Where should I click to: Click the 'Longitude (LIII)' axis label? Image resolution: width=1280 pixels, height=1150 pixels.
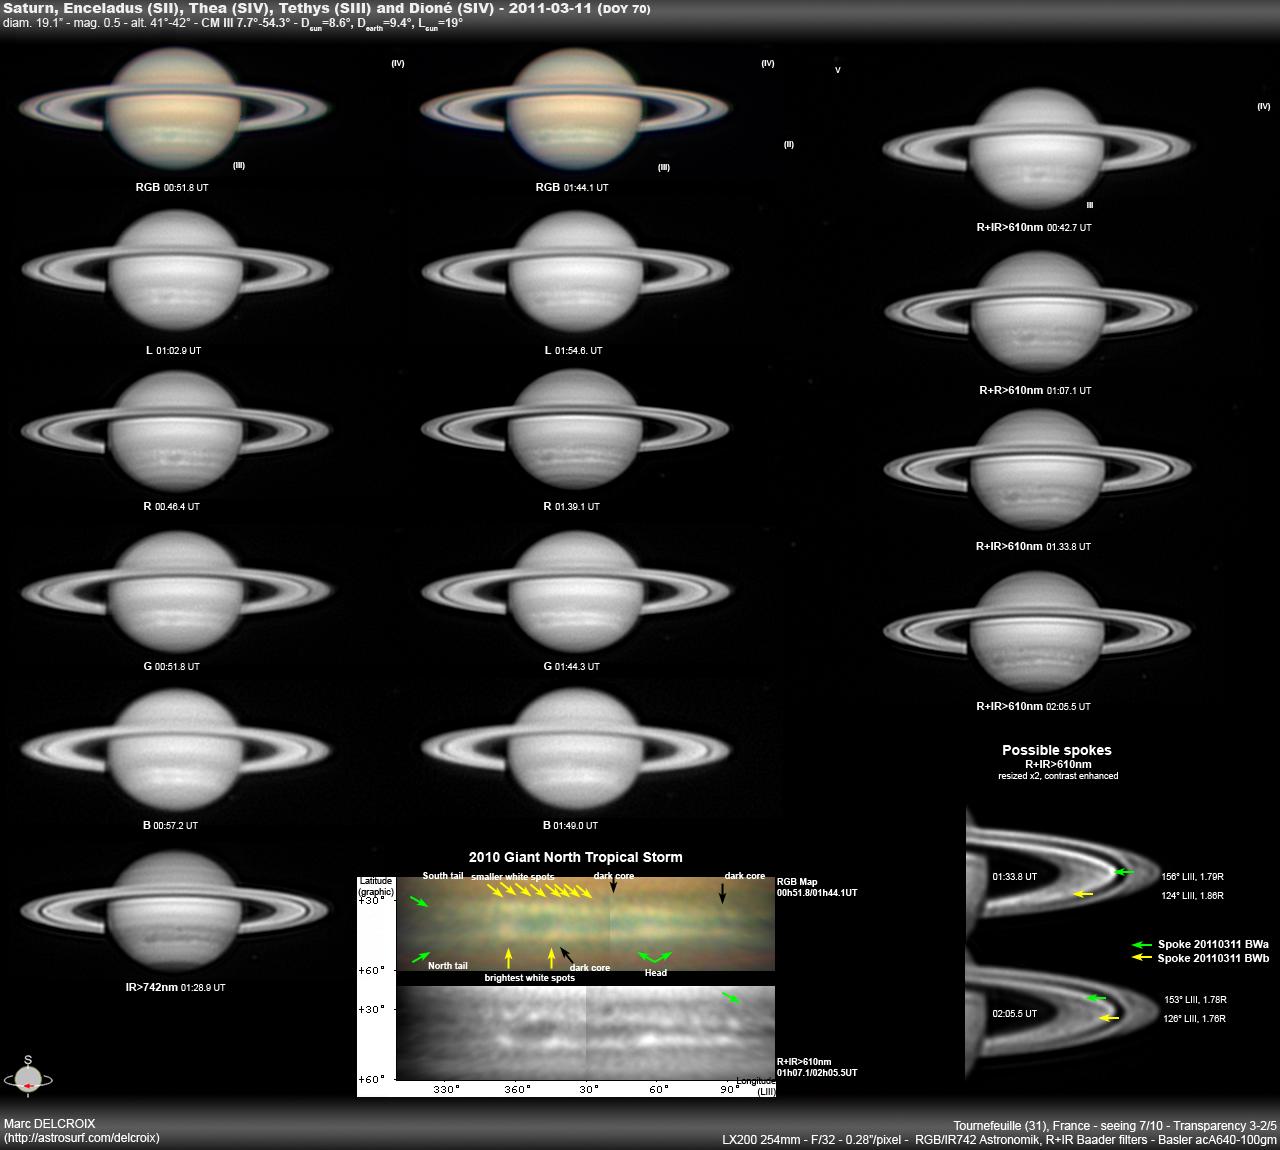(x=756, y=1086)
